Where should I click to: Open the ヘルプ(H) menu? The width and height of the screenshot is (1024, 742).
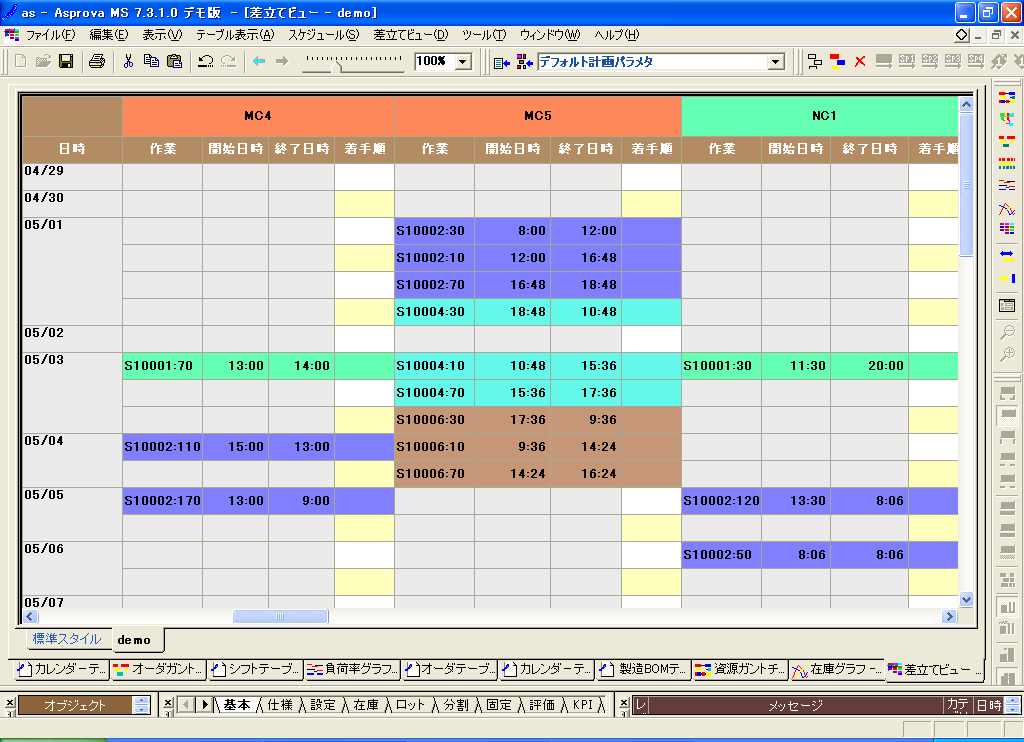[616, 35]
